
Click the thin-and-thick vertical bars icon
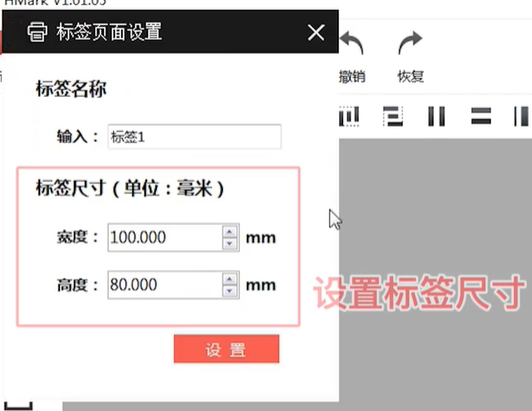[522, 116]
